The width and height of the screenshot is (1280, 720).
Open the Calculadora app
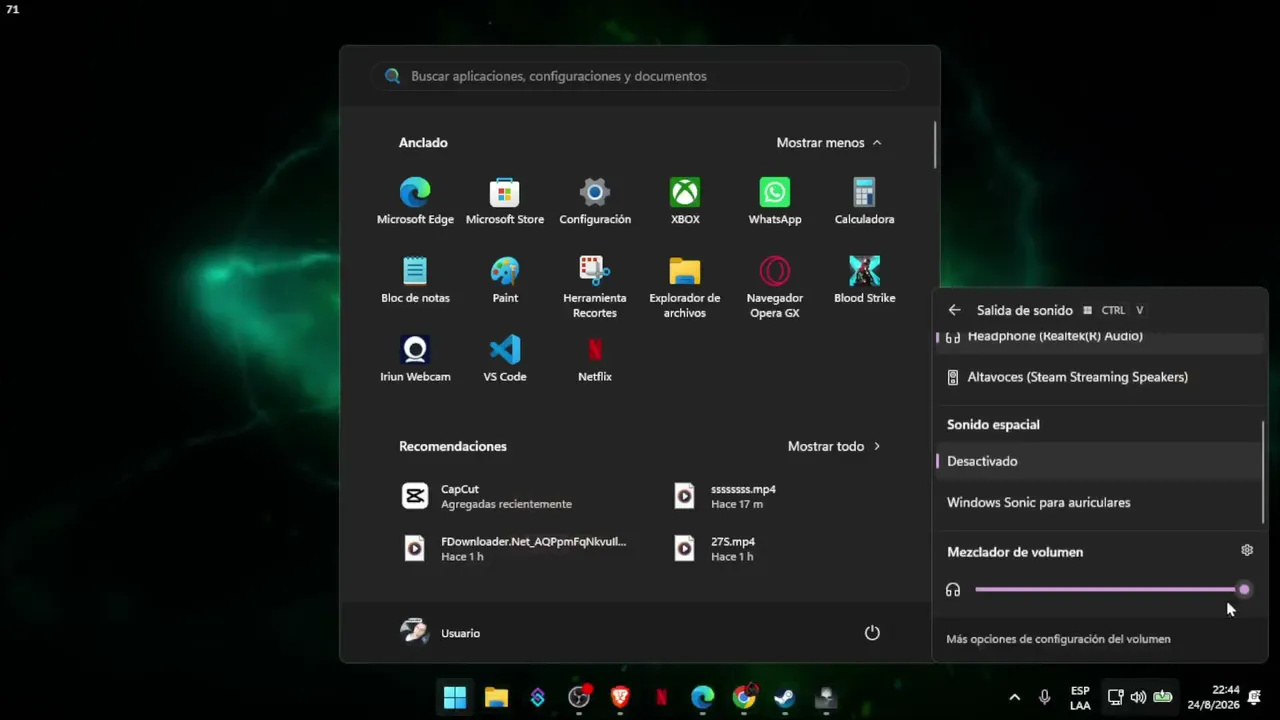click(x=865, y=201)
